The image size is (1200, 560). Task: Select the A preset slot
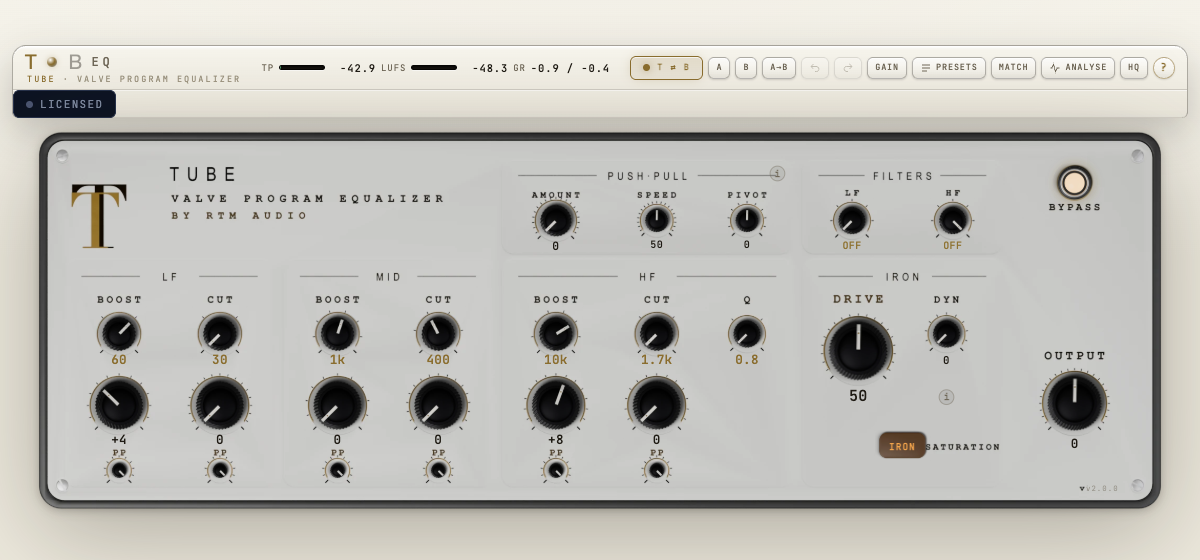(719, 68)
